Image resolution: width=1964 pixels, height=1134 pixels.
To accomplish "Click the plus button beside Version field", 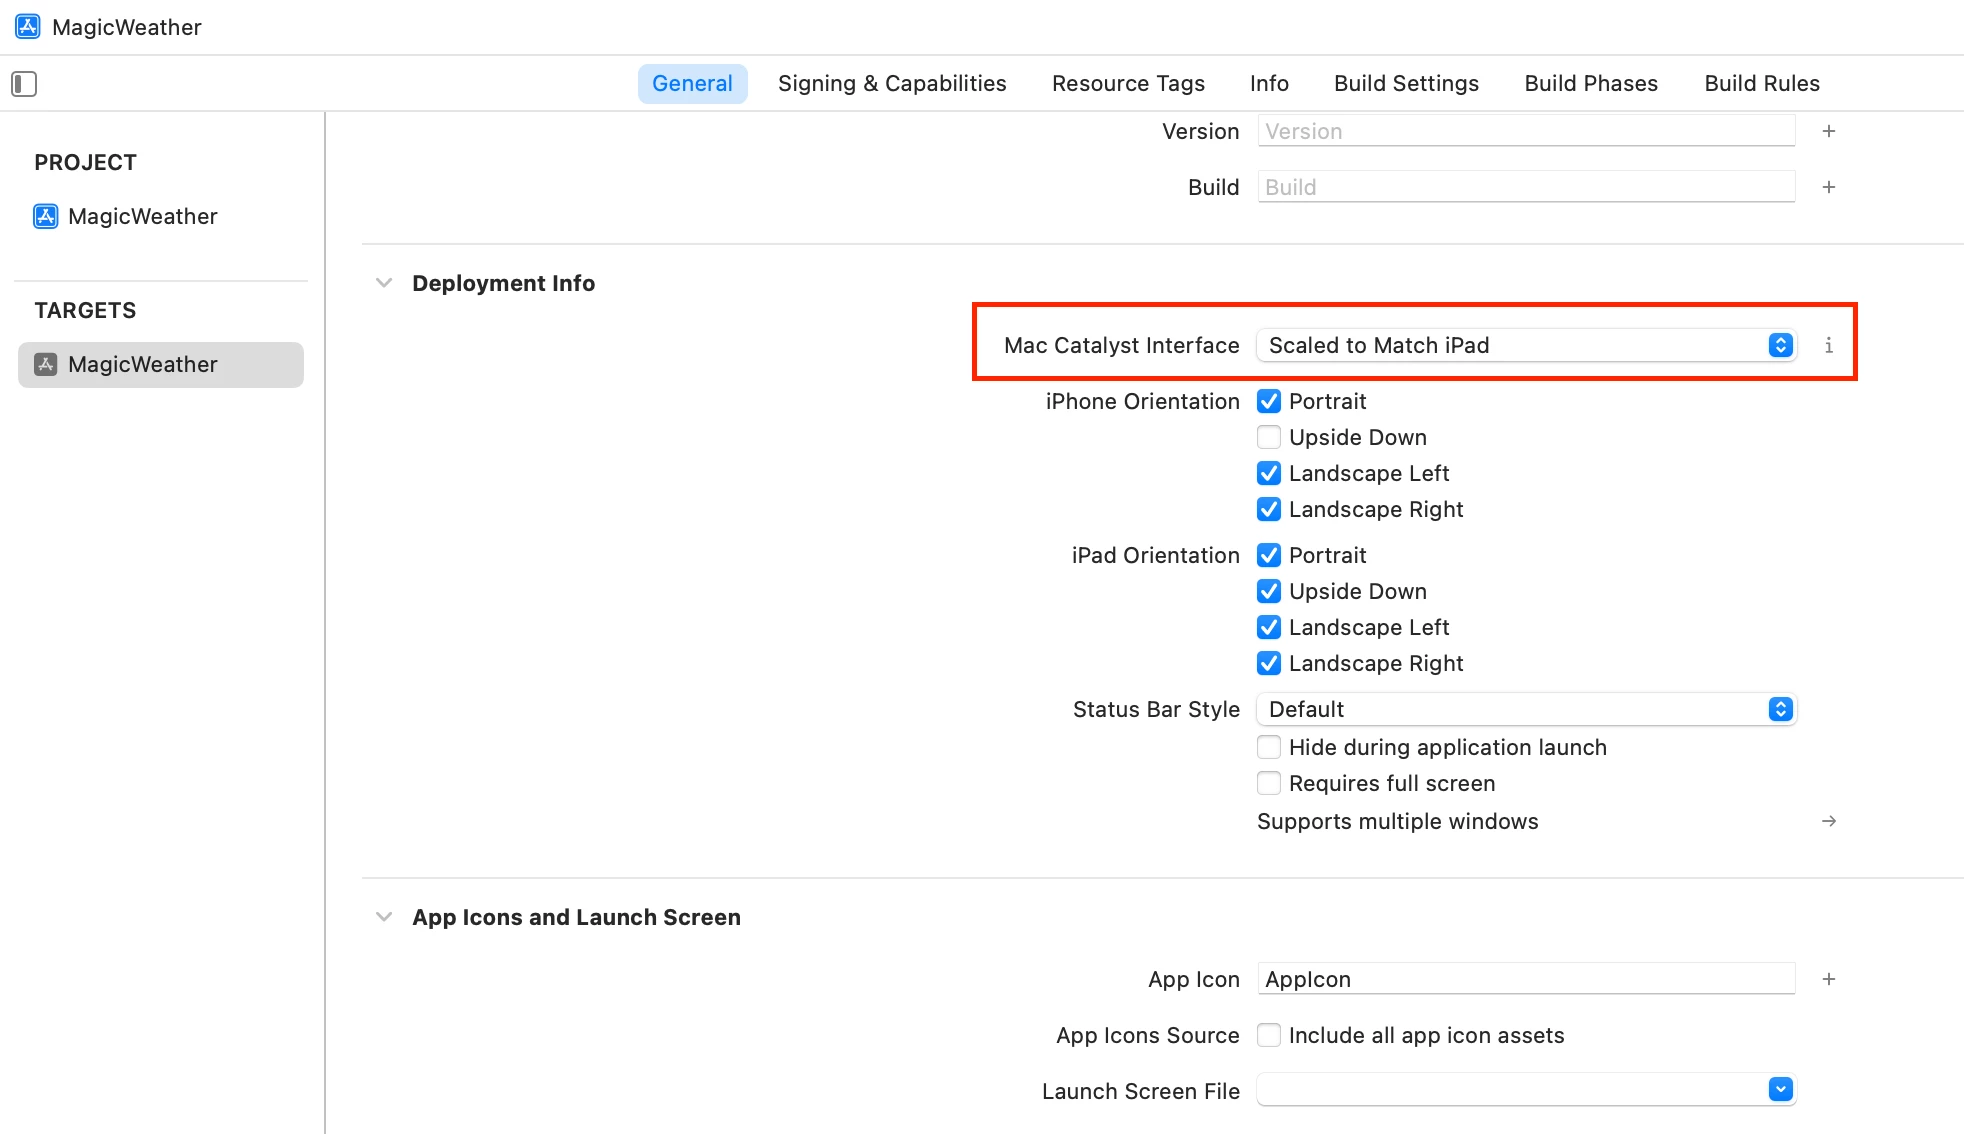I will 1829,131.
